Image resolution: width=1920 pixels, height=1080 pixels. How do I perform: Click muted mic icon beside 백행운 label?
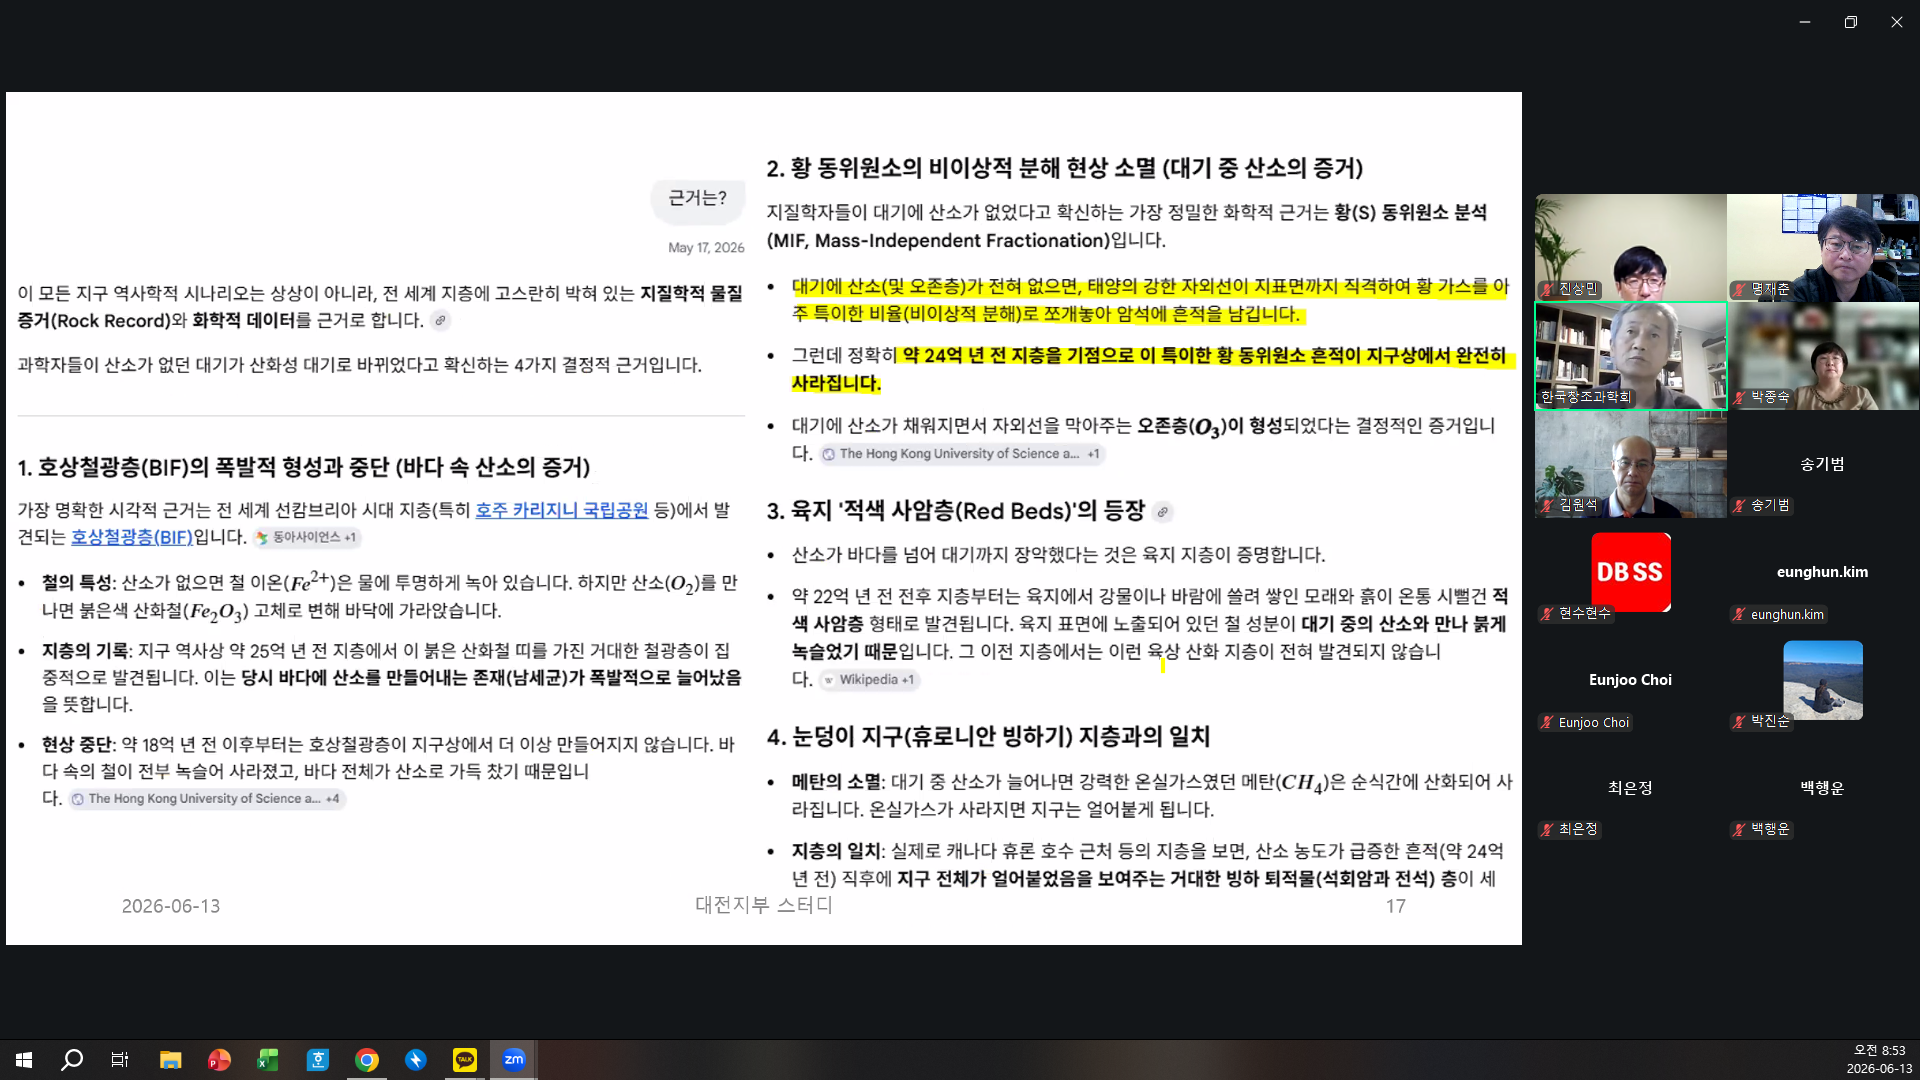point(1740,829)
